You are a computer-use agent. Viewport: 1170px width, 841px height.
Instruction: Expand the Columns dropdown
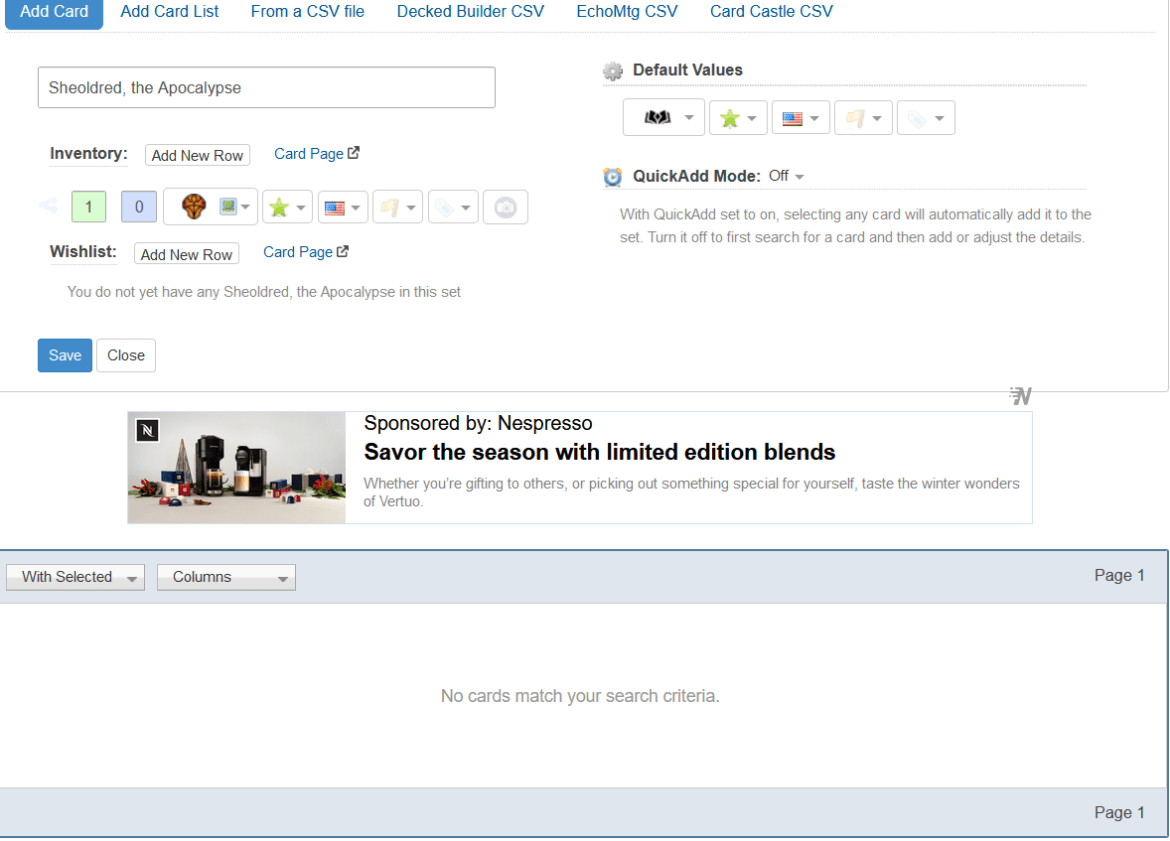coord(226,577)
